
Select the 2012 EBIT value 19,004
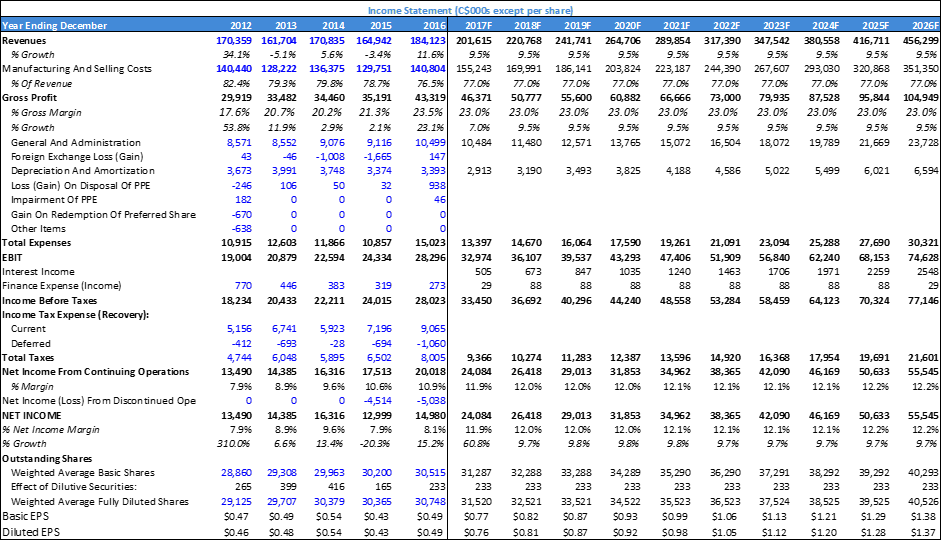pyautogui.click(x=236, y=256)
